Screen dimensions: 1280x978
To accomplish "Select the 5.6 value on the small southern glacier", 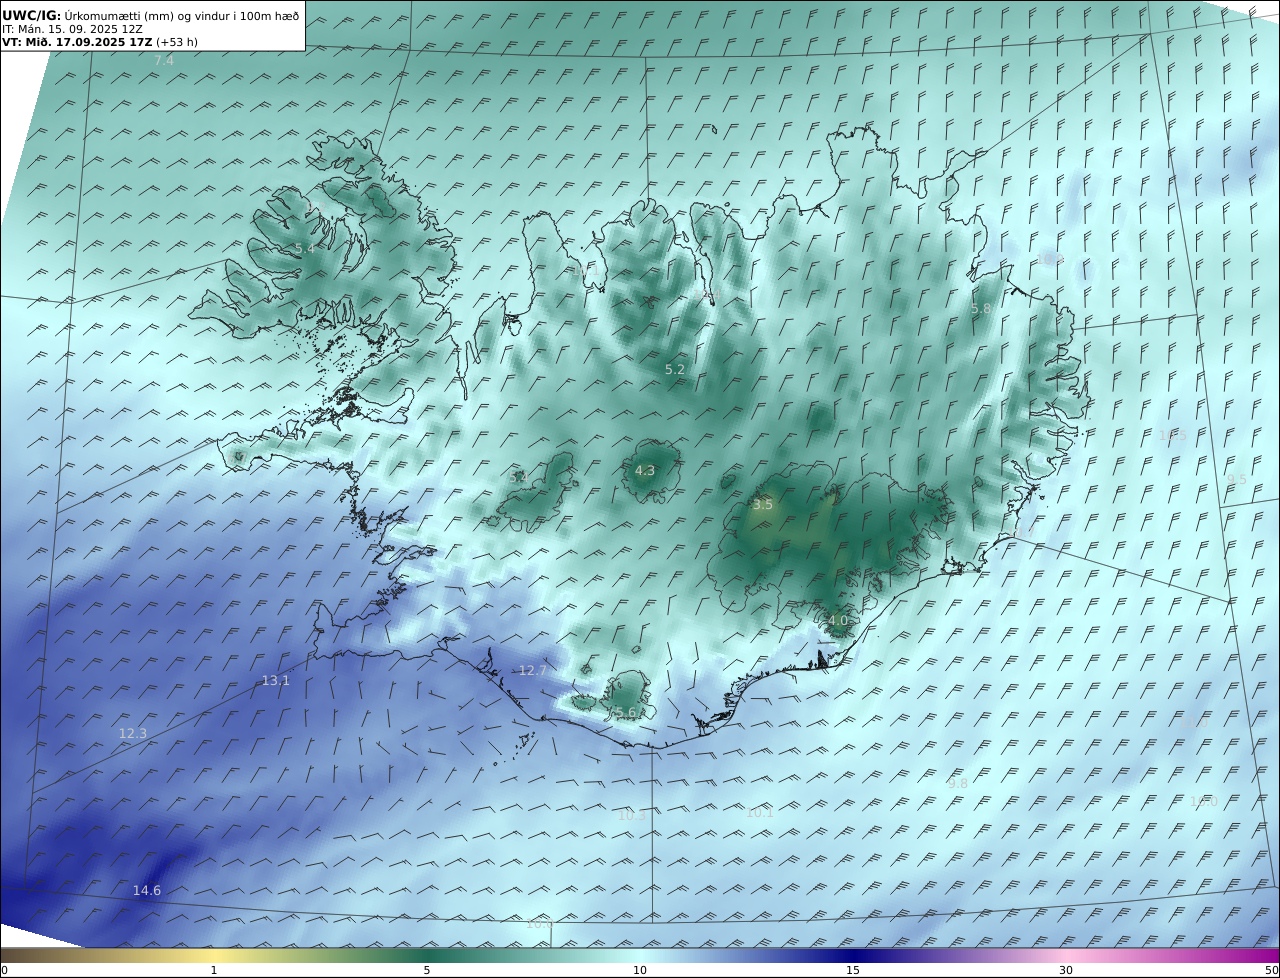I will (x=626, y=713).
